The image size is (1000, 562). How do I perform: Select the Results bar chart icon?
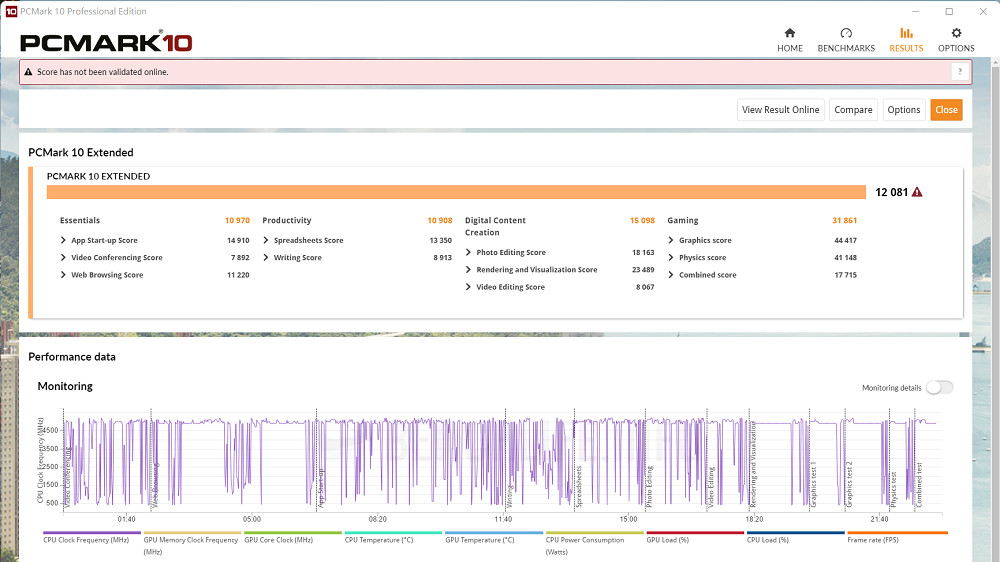point(906,34)
